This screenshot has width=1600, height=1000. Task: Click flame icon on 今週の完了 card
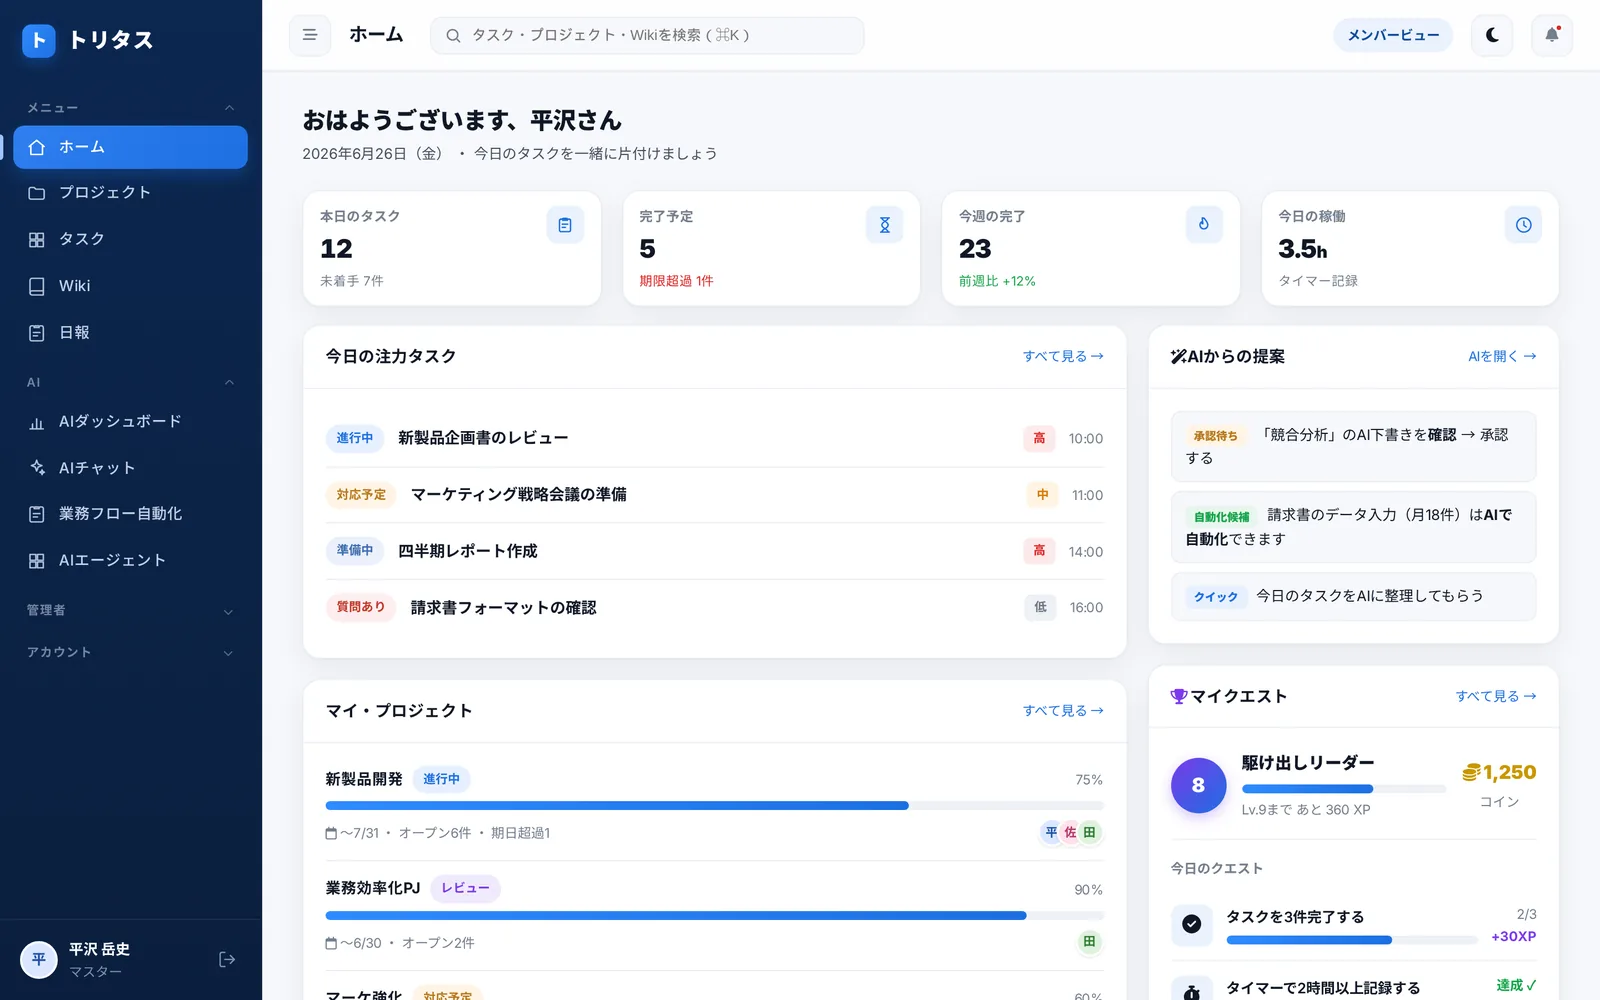tap(1204, 225)
